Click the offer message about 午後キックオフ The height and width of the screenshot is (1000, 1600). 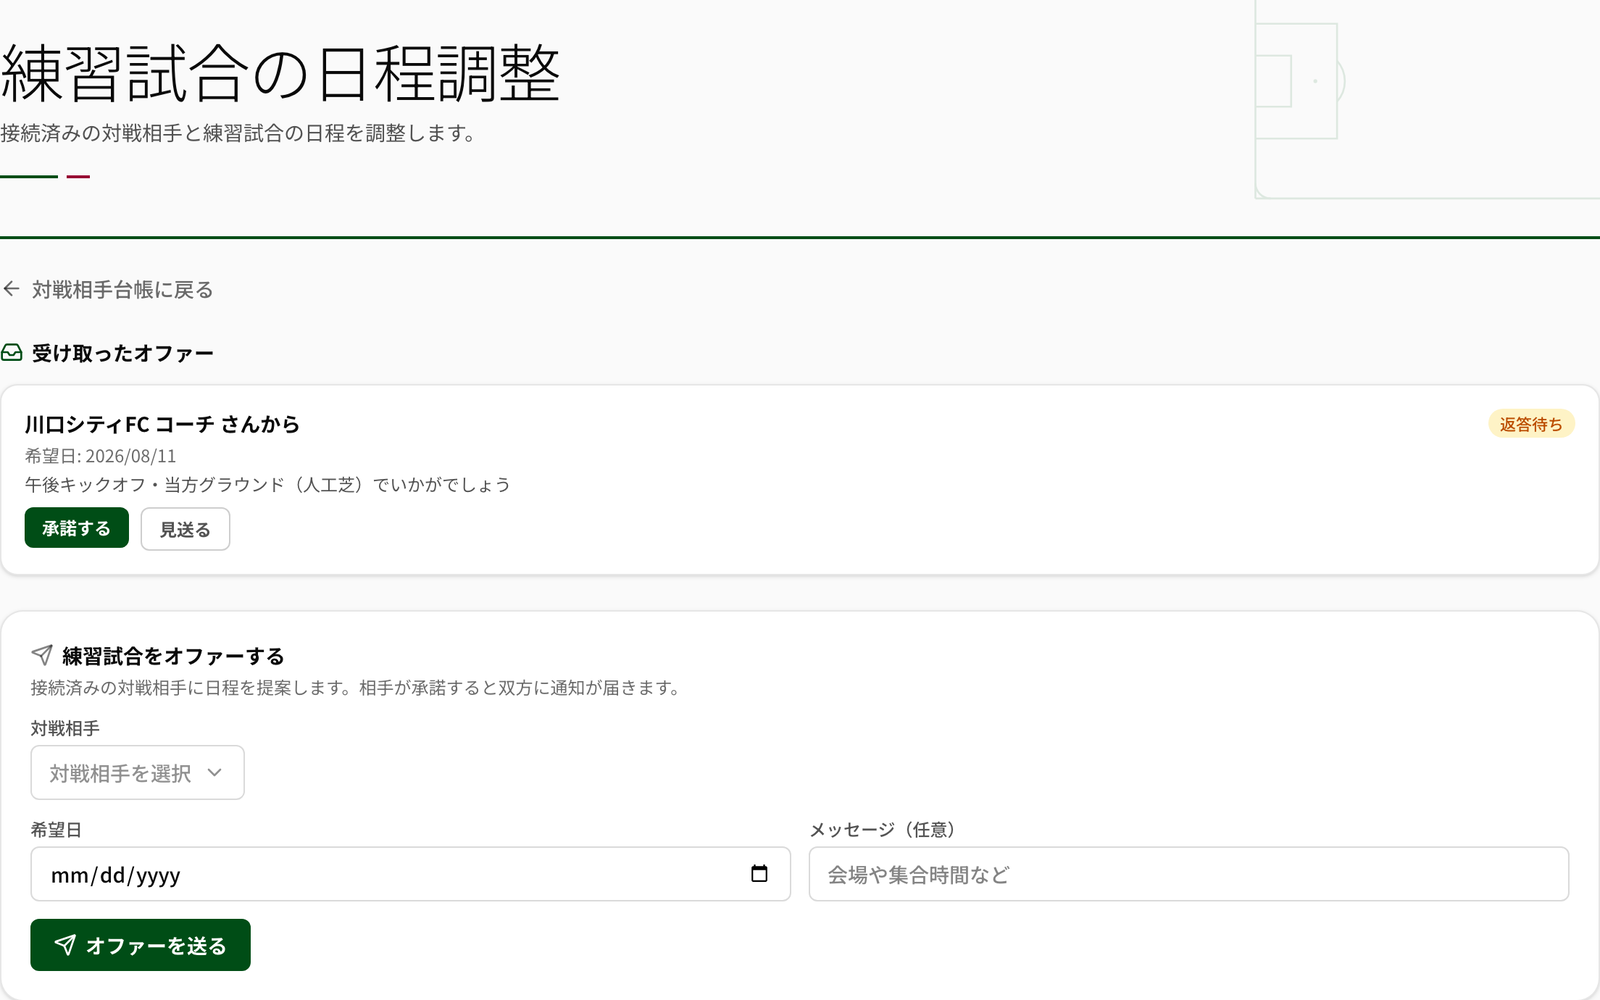[268, 485]
